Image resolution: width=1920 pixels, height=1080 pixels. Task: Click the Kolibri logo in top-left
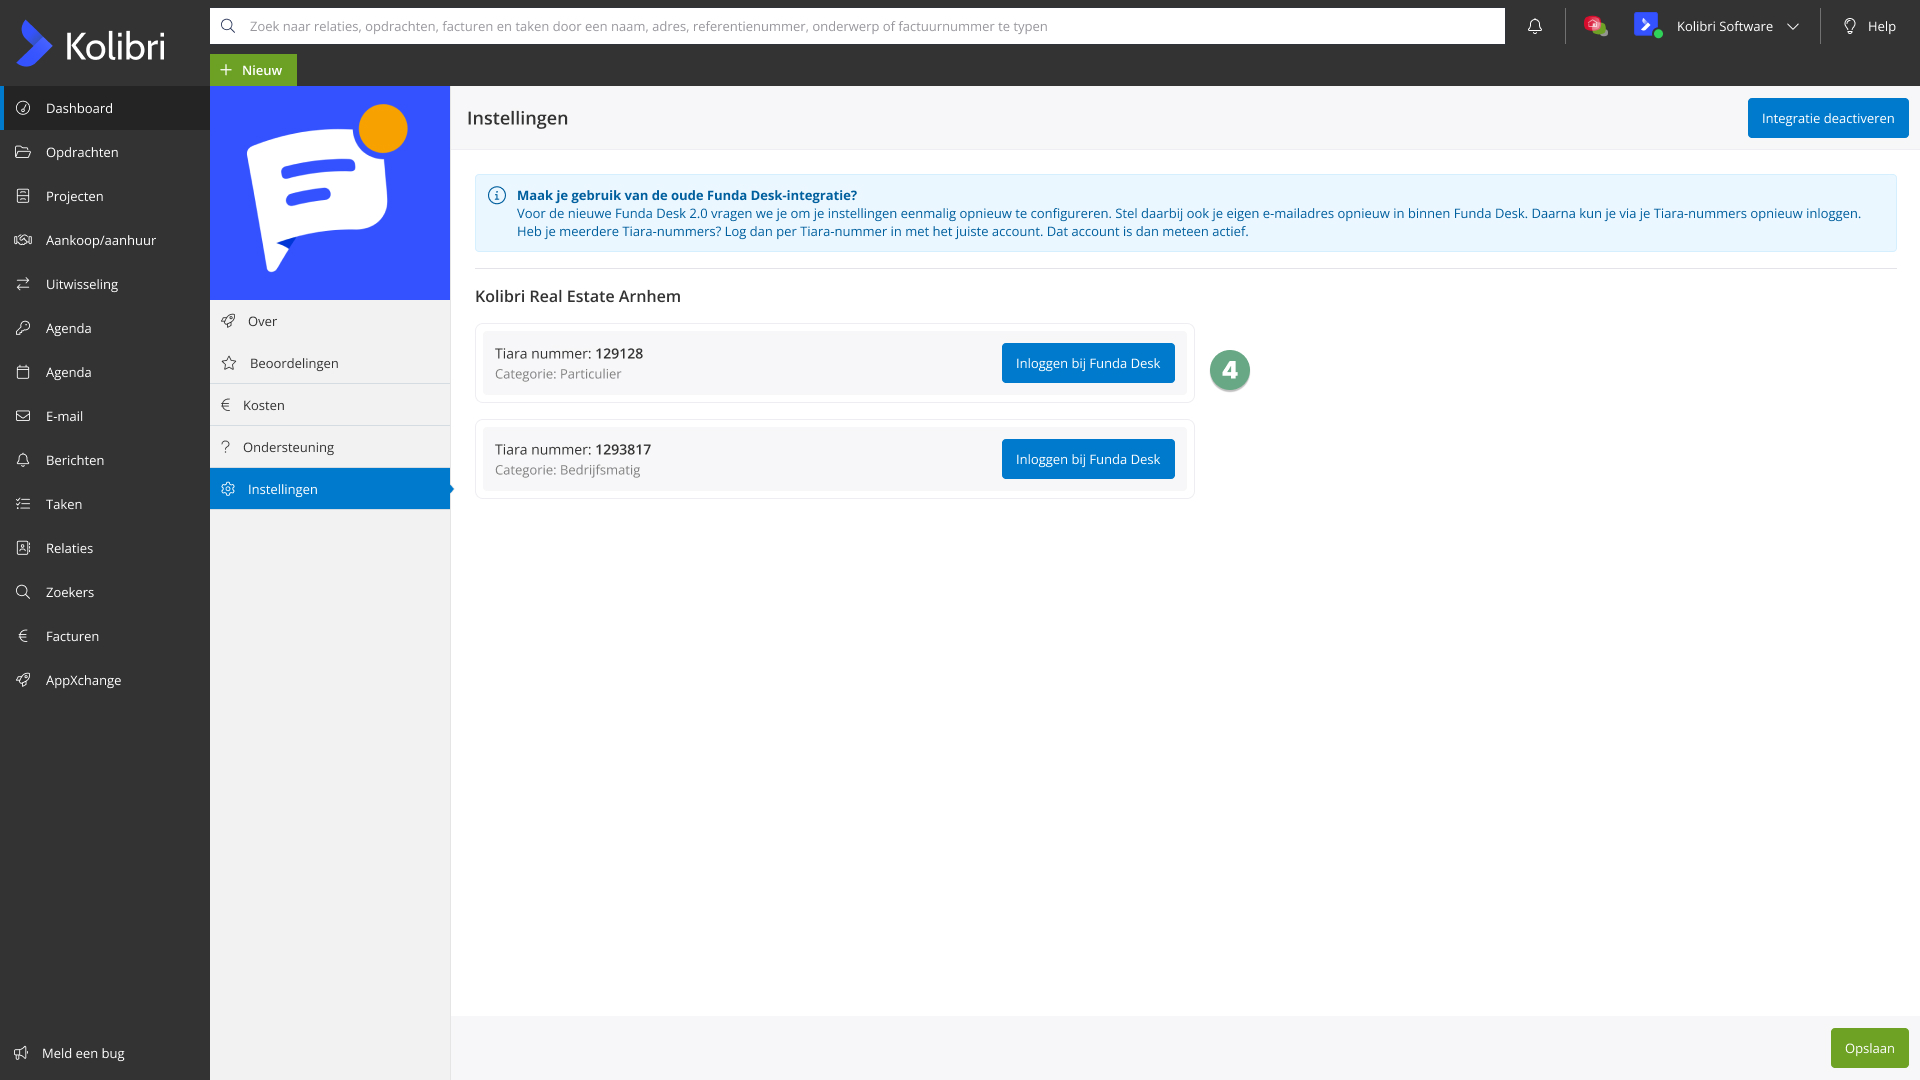click(x=91, y=44)
